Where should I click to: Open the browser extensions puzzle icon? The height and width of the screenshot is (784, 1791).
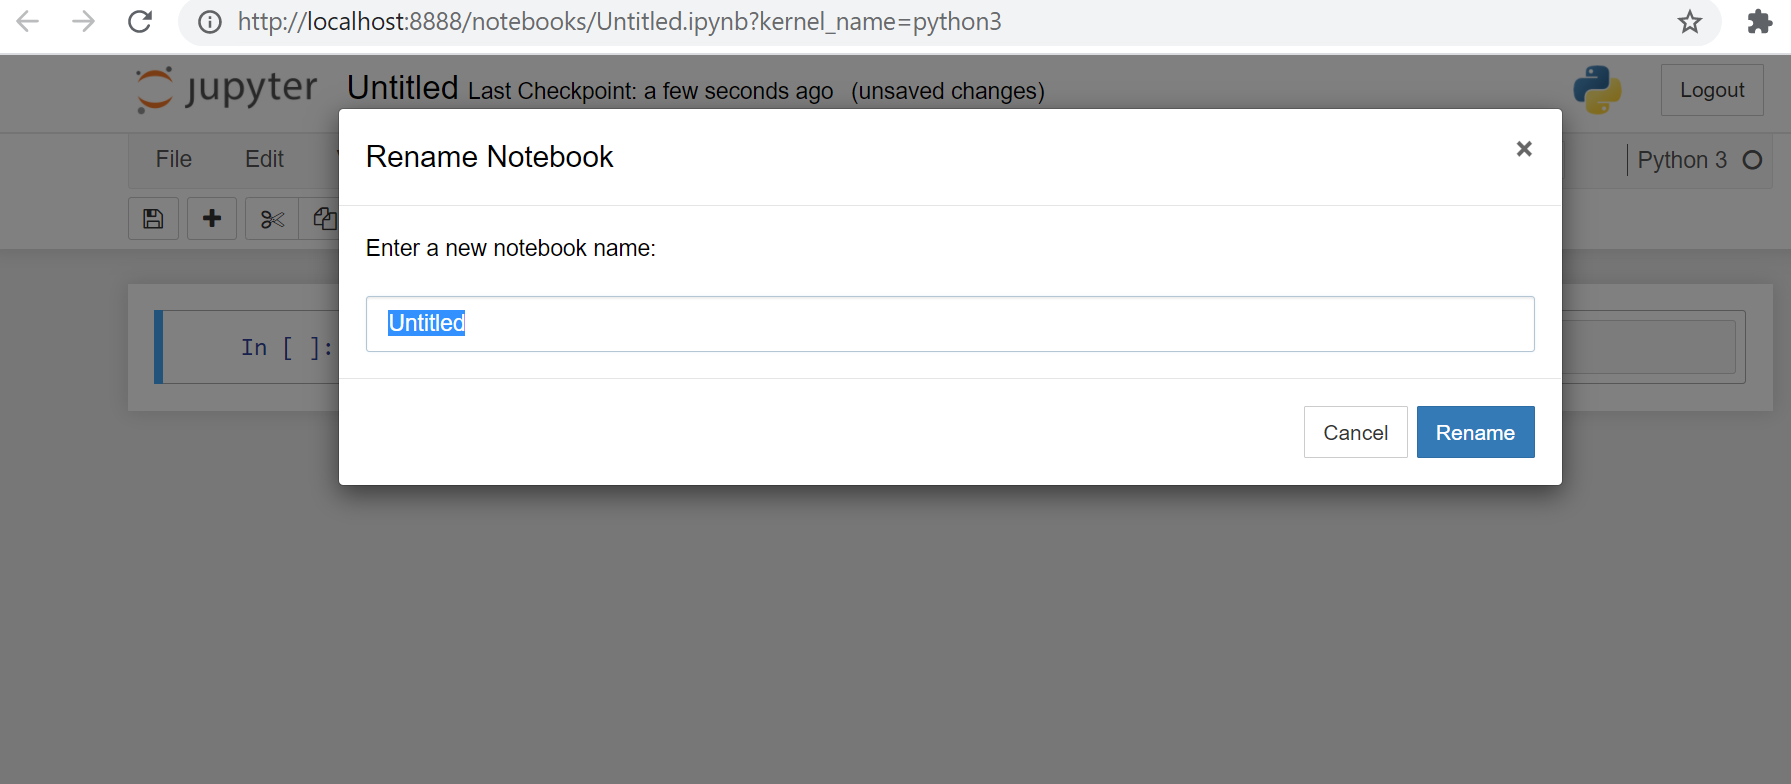click(1759, 22)
